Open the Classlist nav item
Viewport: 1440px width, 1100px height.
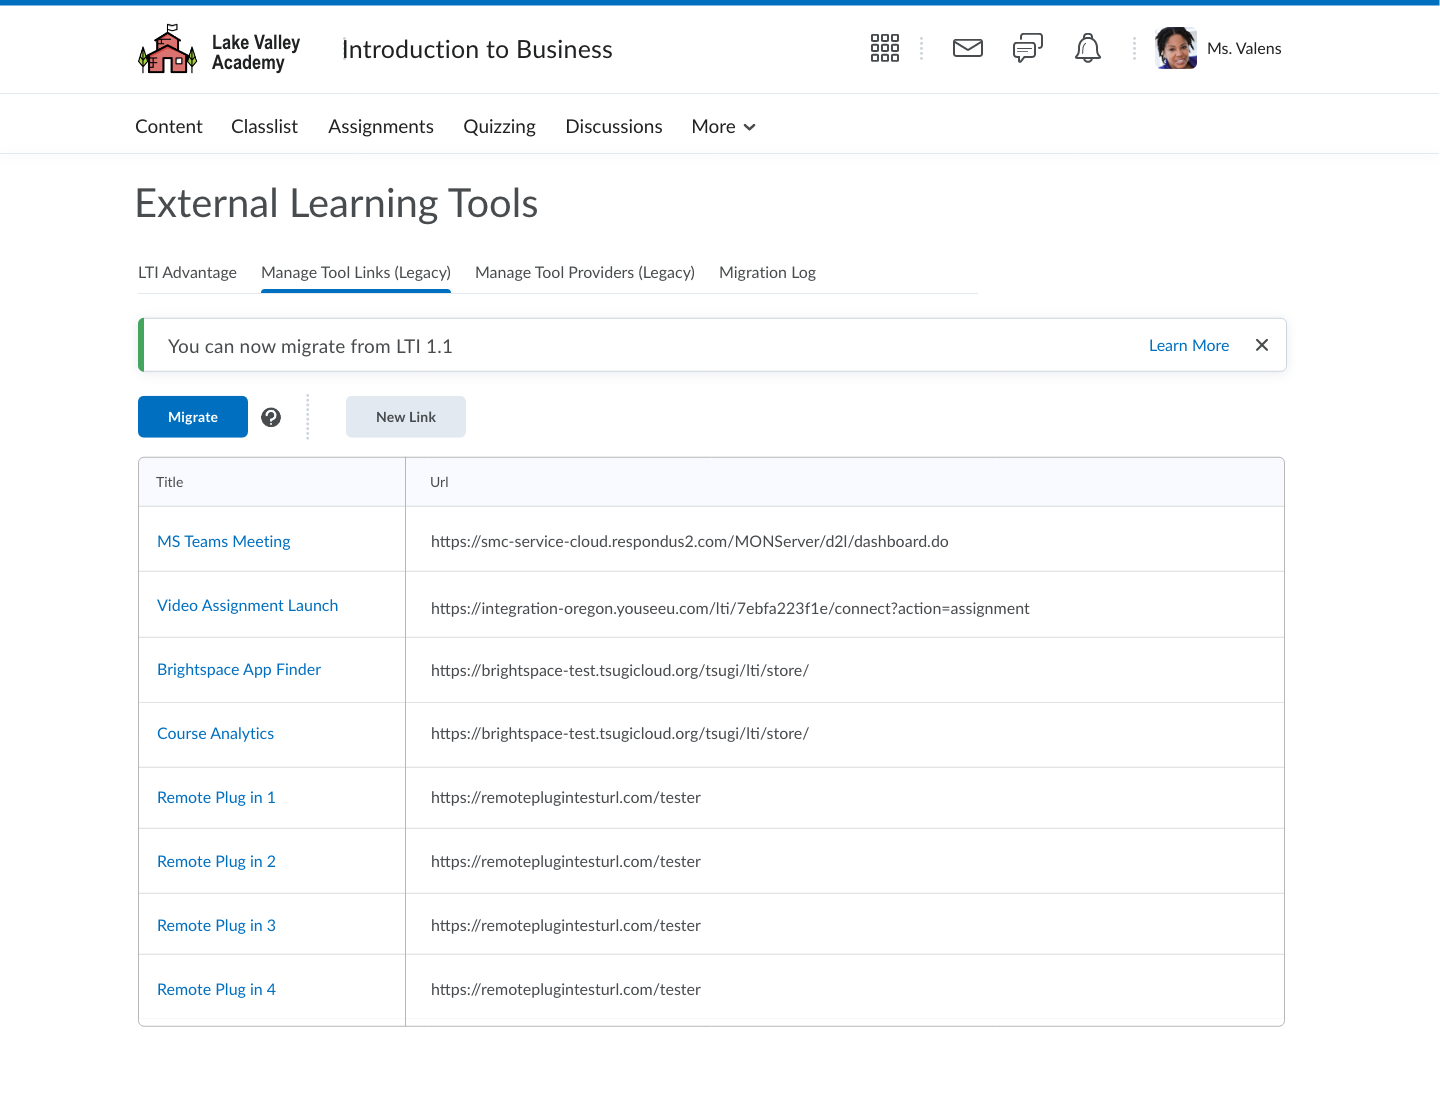(264, 126)
